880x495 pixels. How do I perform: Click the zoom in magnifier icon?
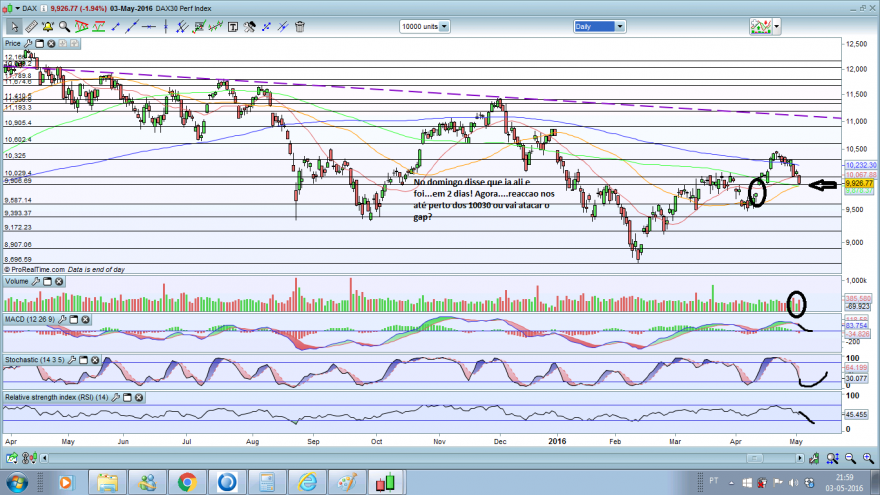[x=868, y=459]
